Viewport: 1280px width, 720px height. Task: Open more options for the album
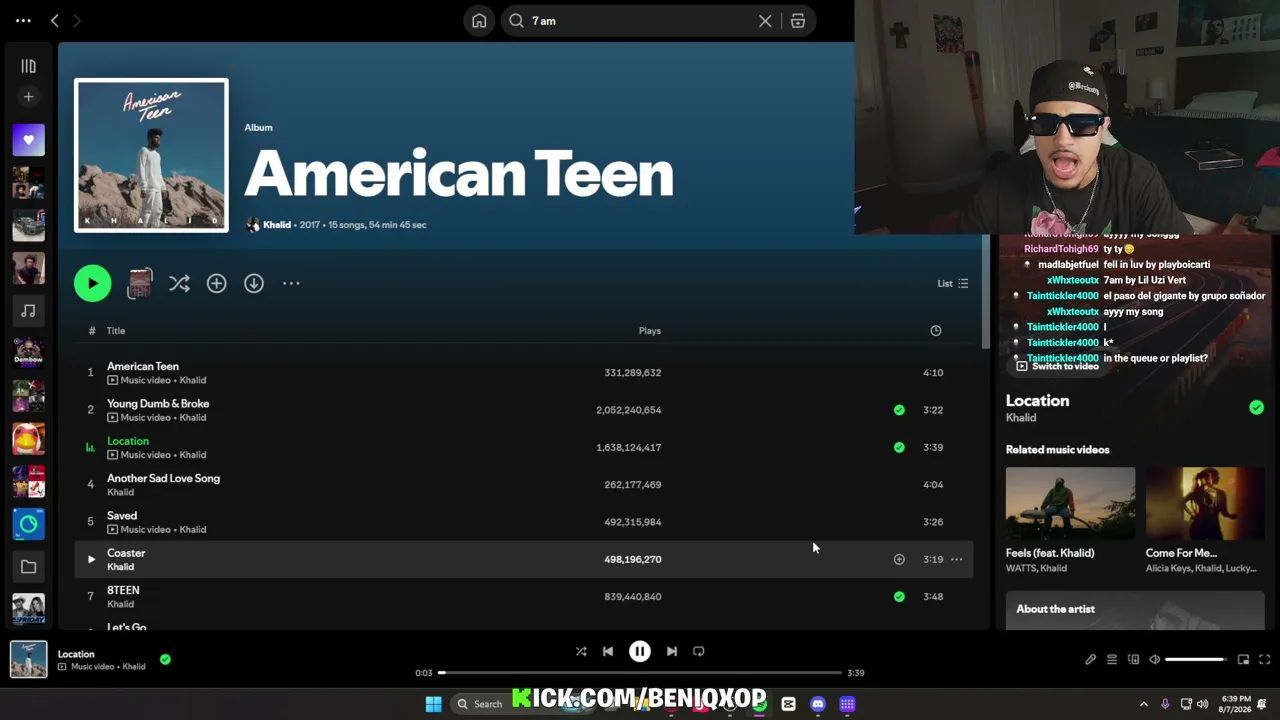click(291, 283)
